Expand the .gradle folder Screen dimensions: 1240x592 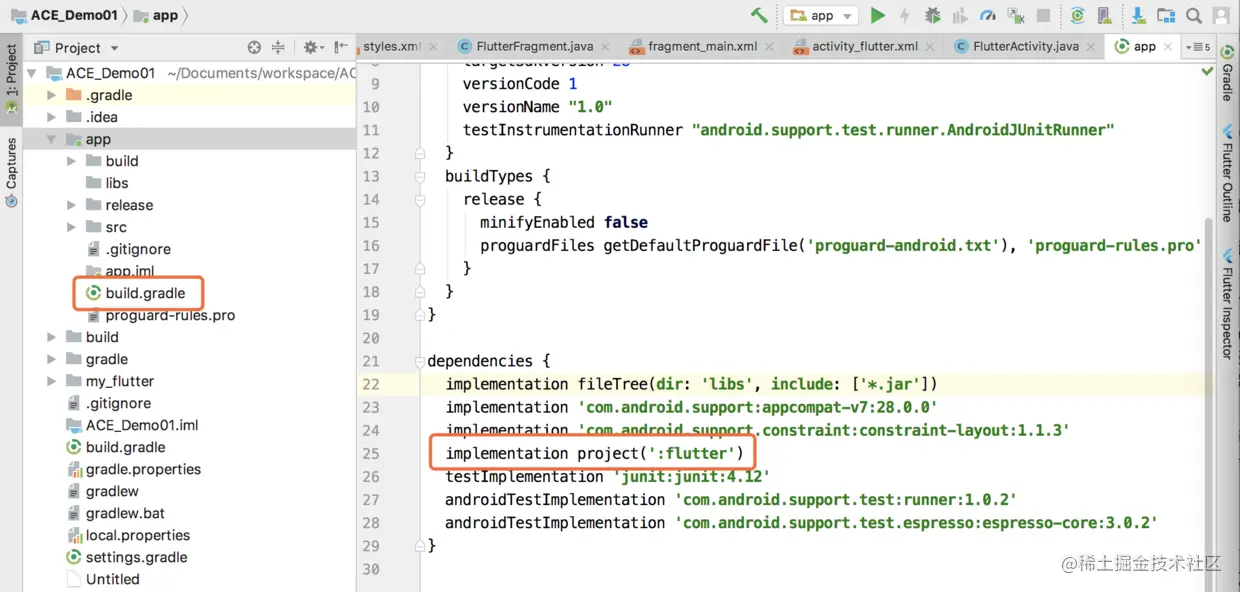51,95
